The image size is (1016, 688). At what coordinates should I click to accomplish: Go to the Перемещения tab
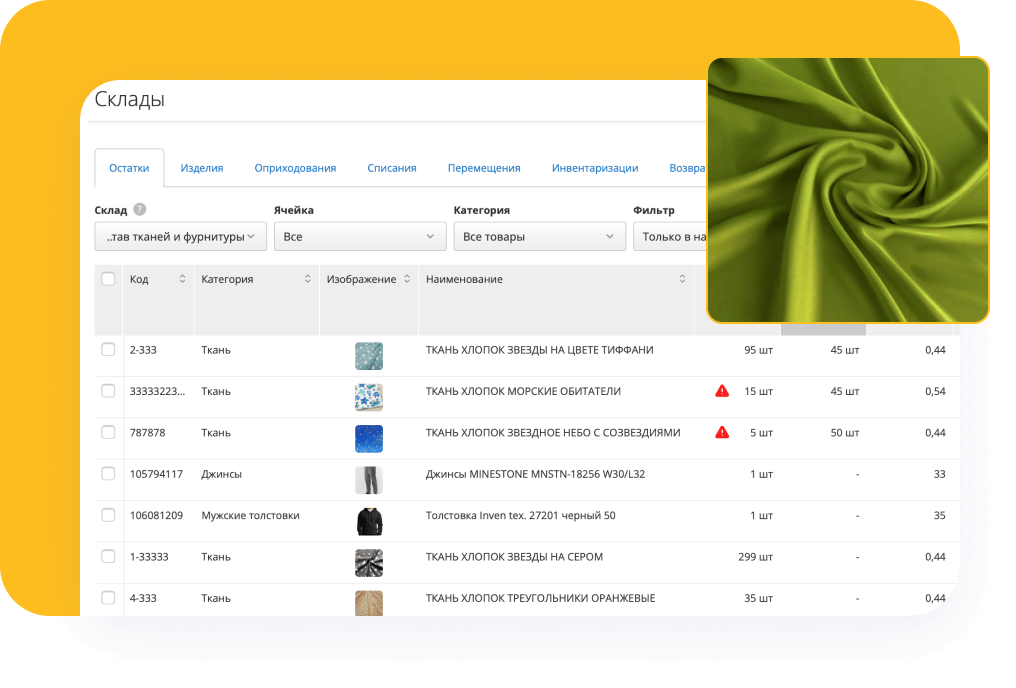tap(484, 168)
